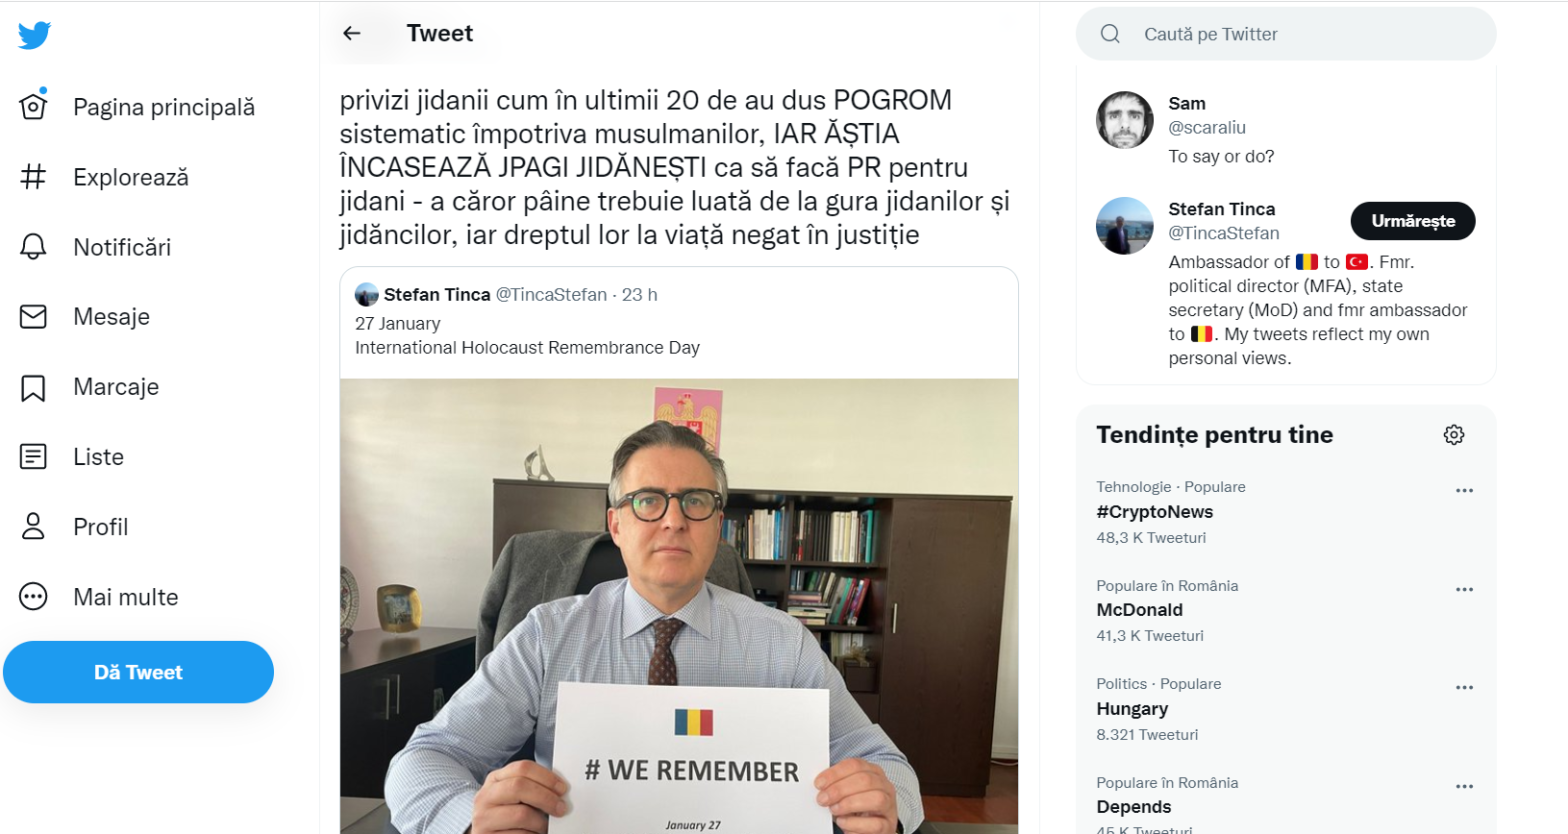
Task: Open the Profil person icon
Action: 33,527
